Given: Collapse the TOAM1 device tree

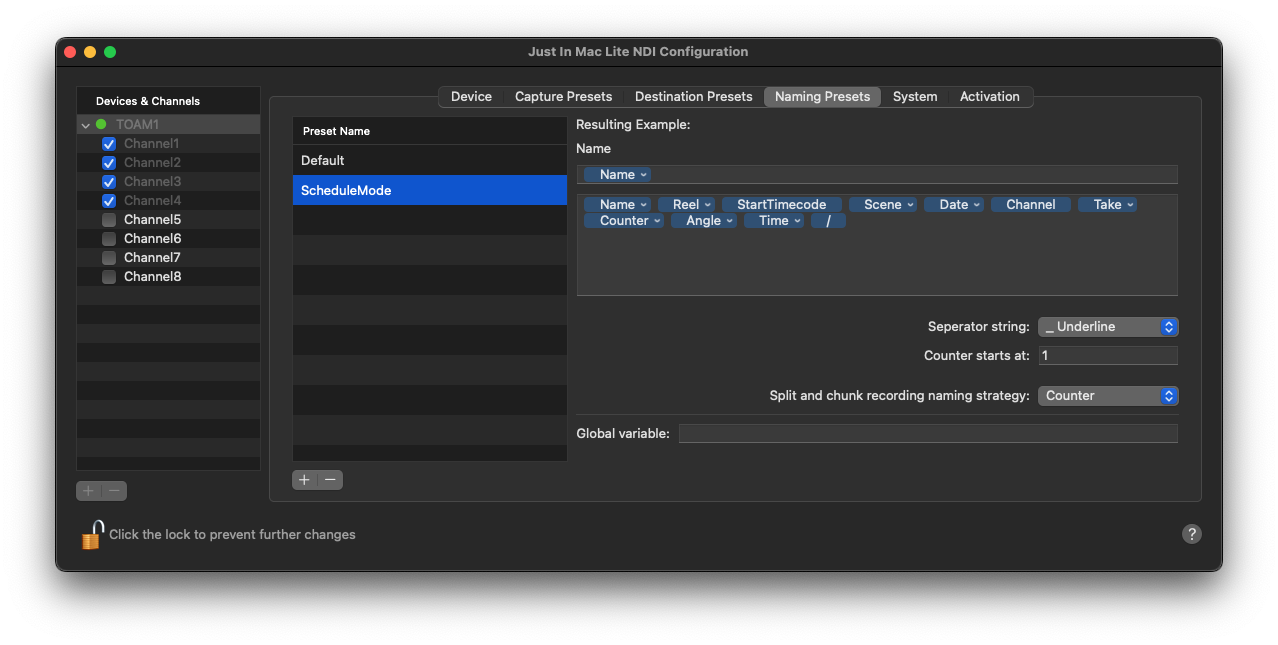Looking at the screenshot, I should click(x=86, y=125).
